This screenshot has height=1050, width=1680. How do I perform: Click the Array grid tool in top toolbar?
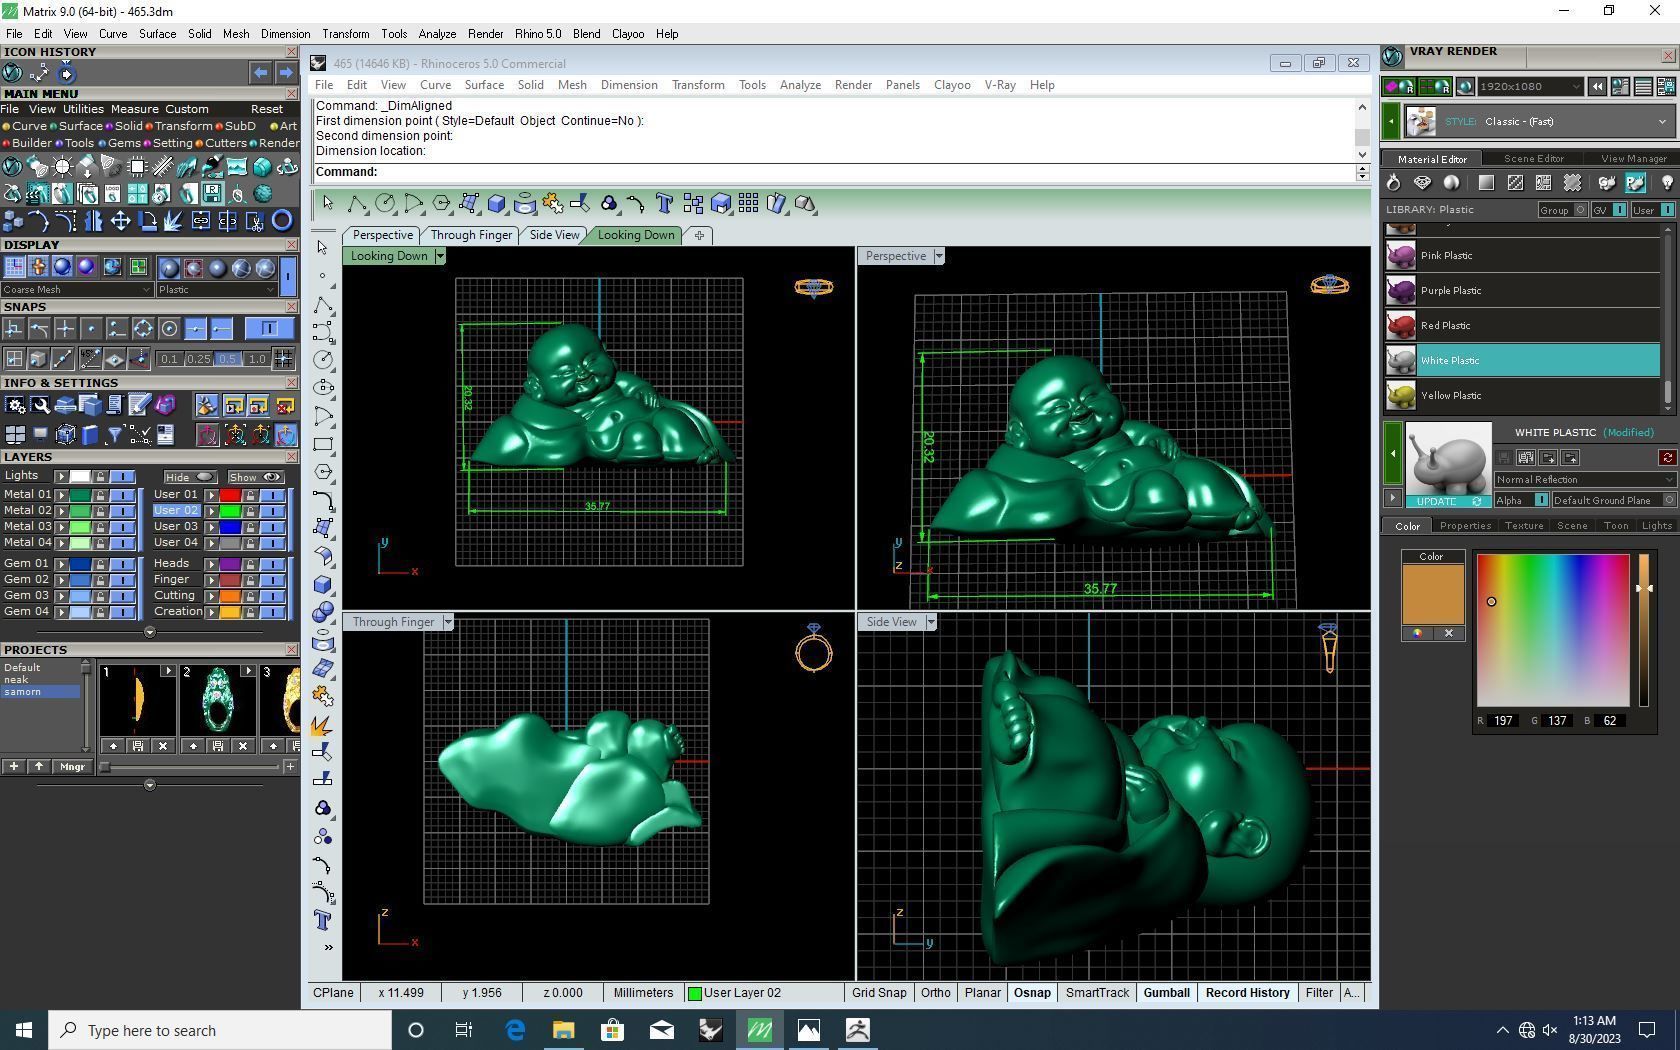pyautogui.click(x=748, y=204)
